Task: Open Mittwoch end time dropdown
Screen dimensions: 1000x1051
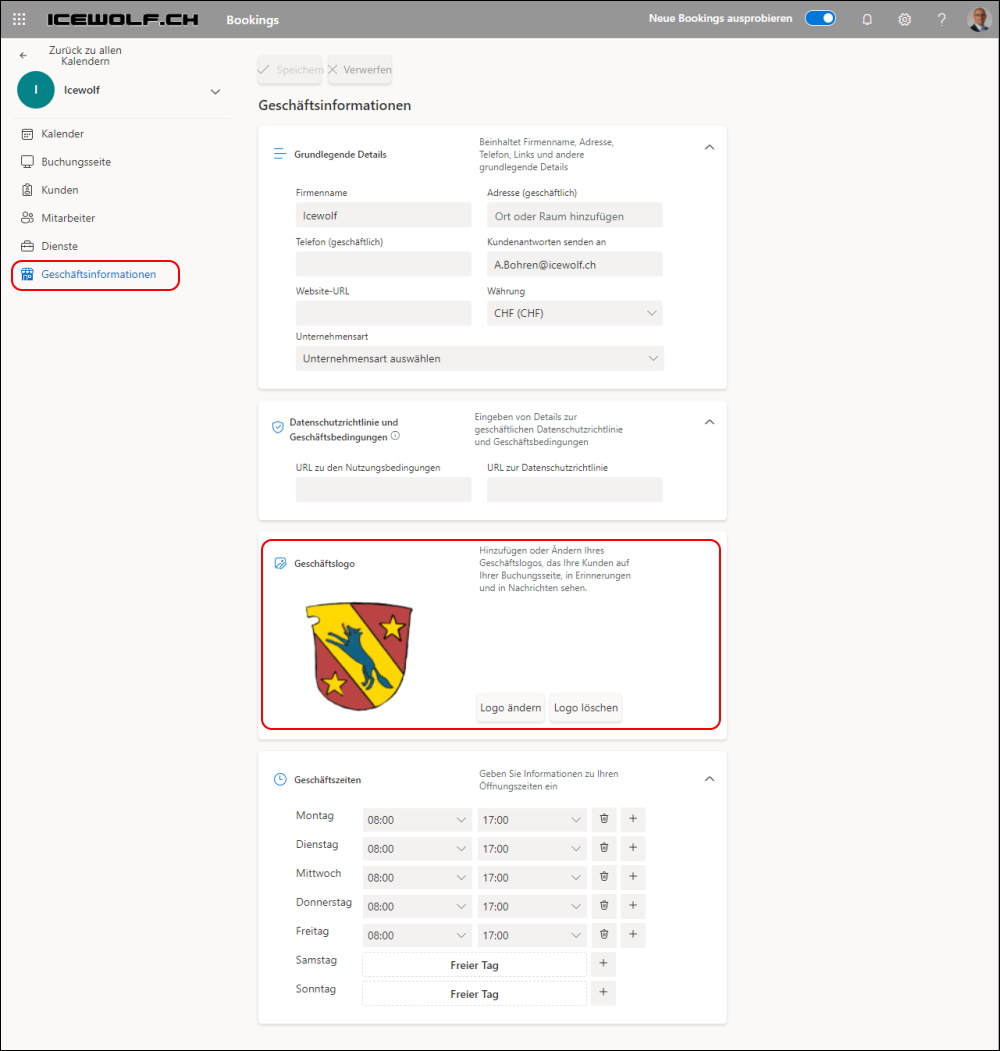Action: pyautogui.click(x=532, y=877)
